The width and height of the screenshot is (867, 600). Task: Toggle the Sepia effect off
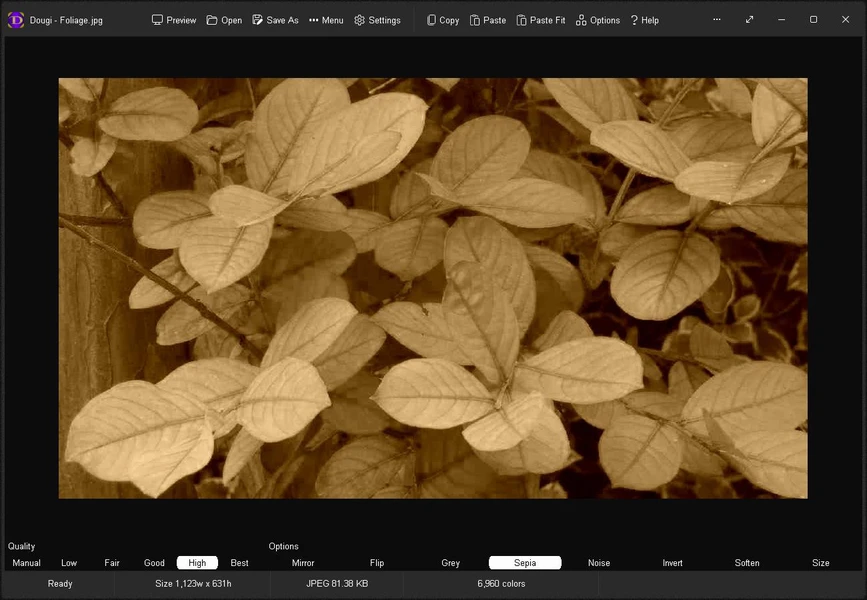tap(525, 563)
